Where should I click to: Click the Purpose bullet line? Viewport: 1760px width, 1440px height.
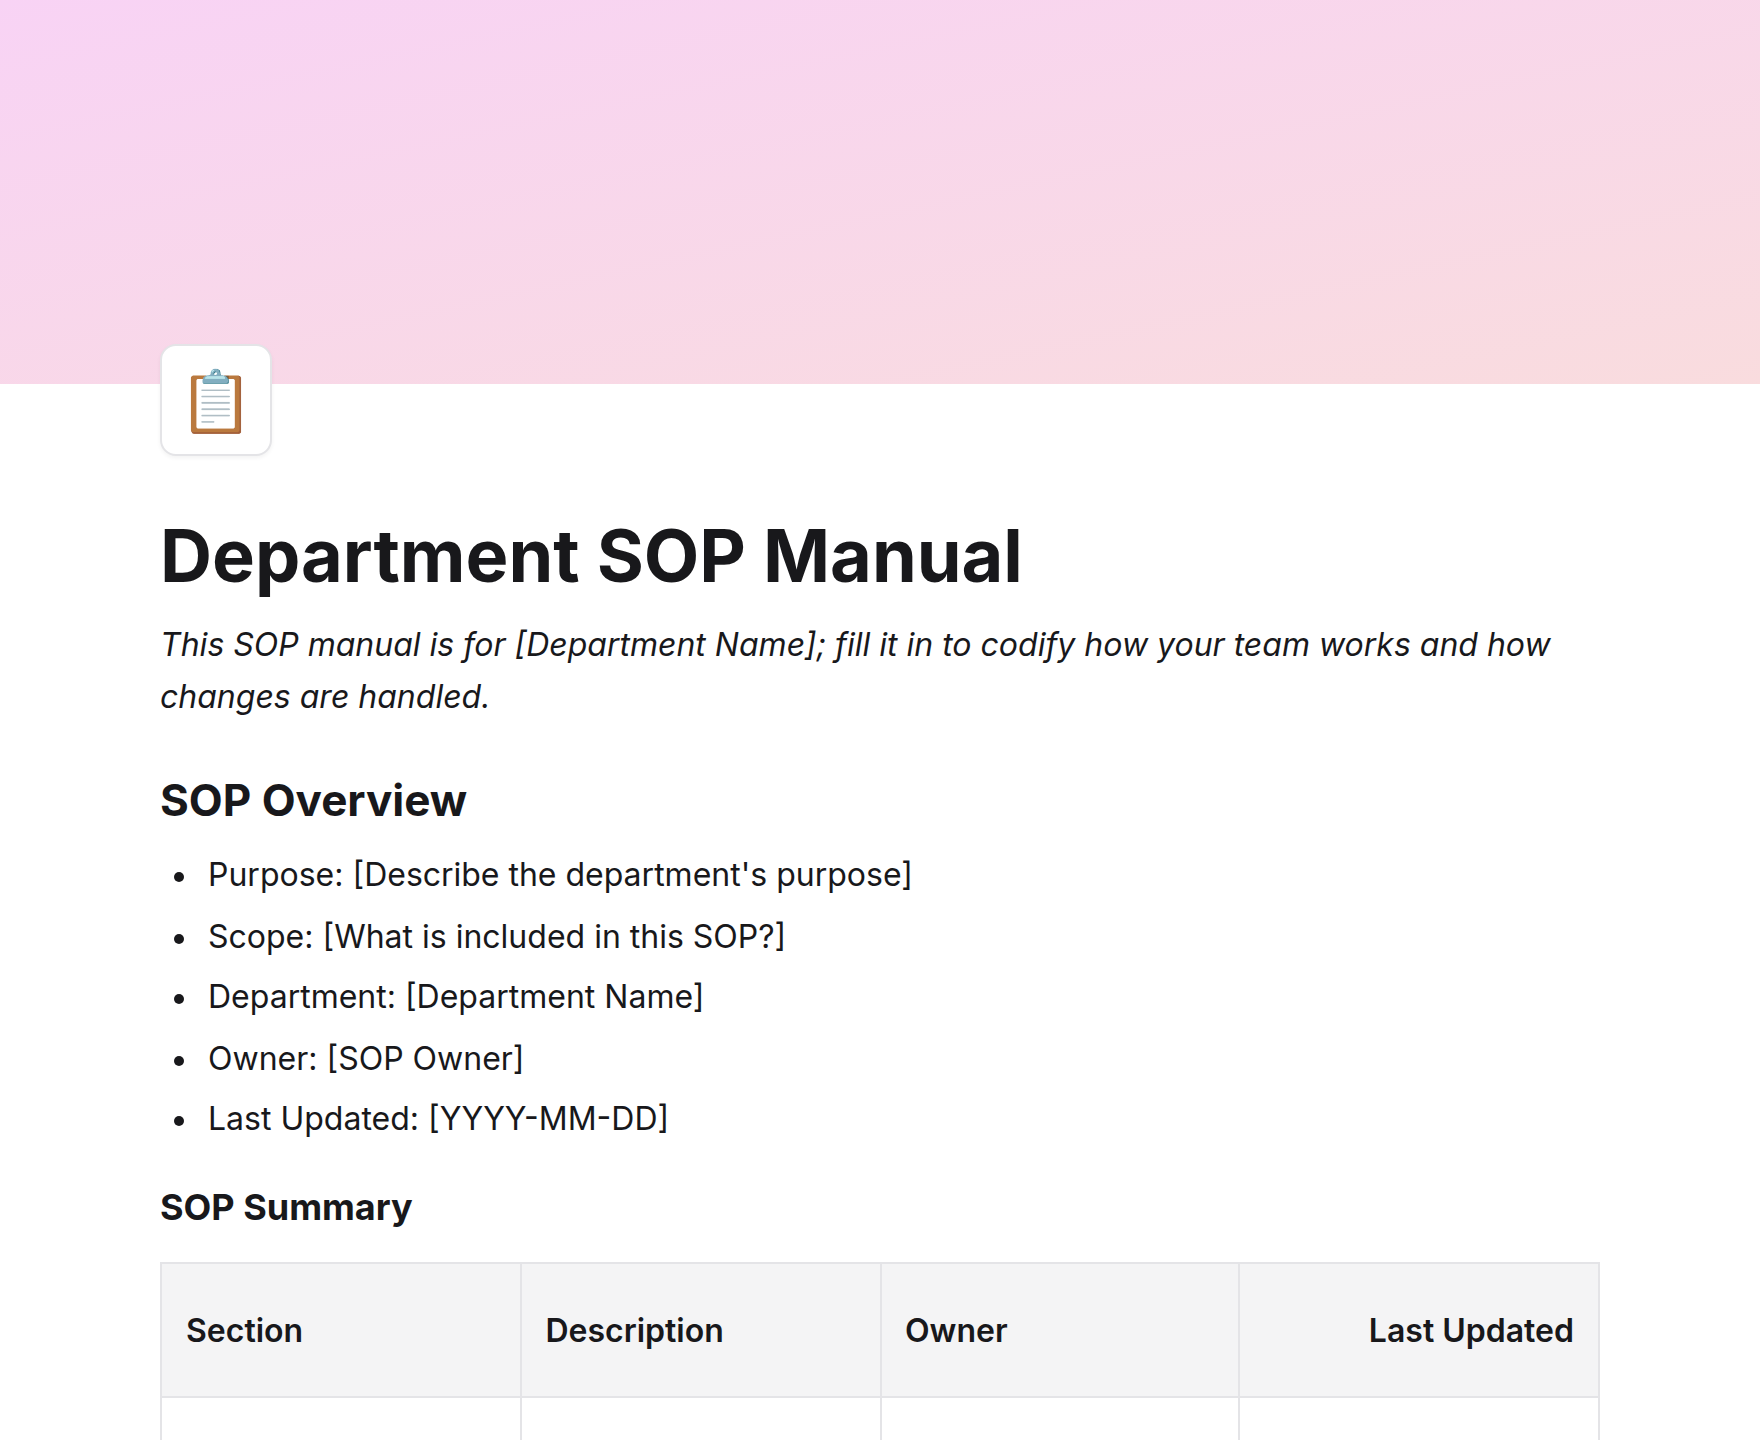click(560, 875)
